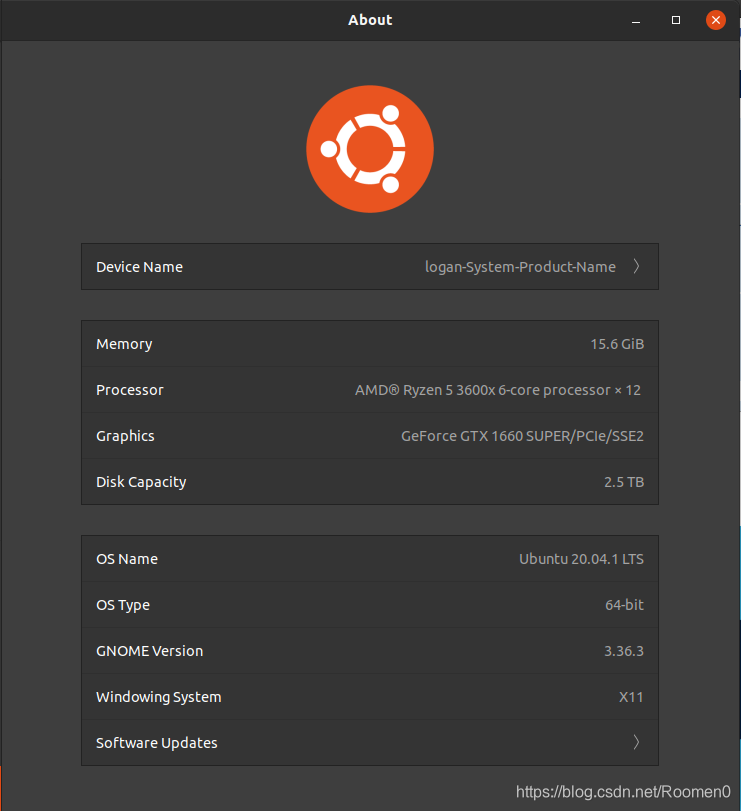This screenshot has width=741, height=811.
Task: Minimize the About window
Action: 636,22
